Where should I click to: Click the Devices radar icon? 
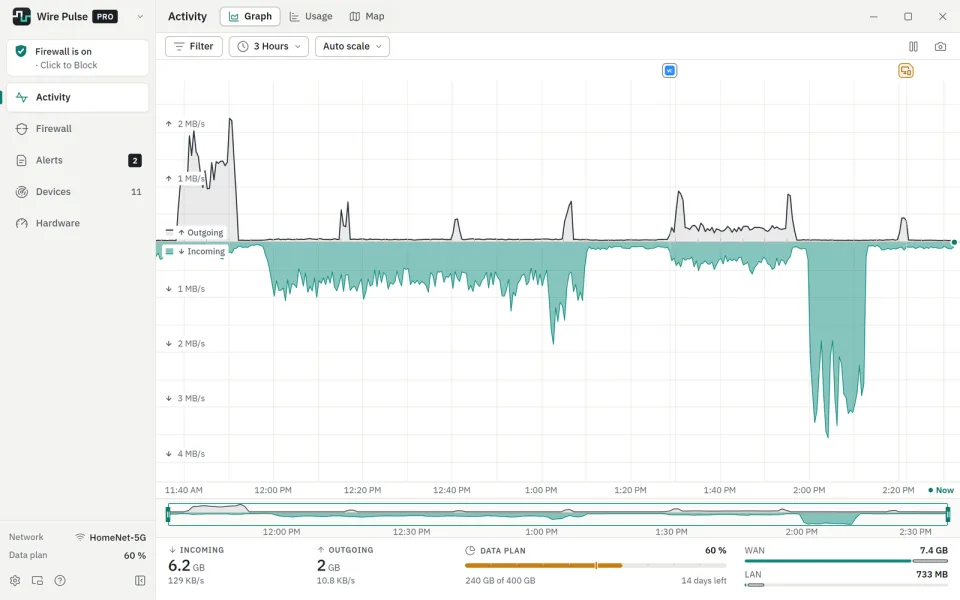pos(21,192)
